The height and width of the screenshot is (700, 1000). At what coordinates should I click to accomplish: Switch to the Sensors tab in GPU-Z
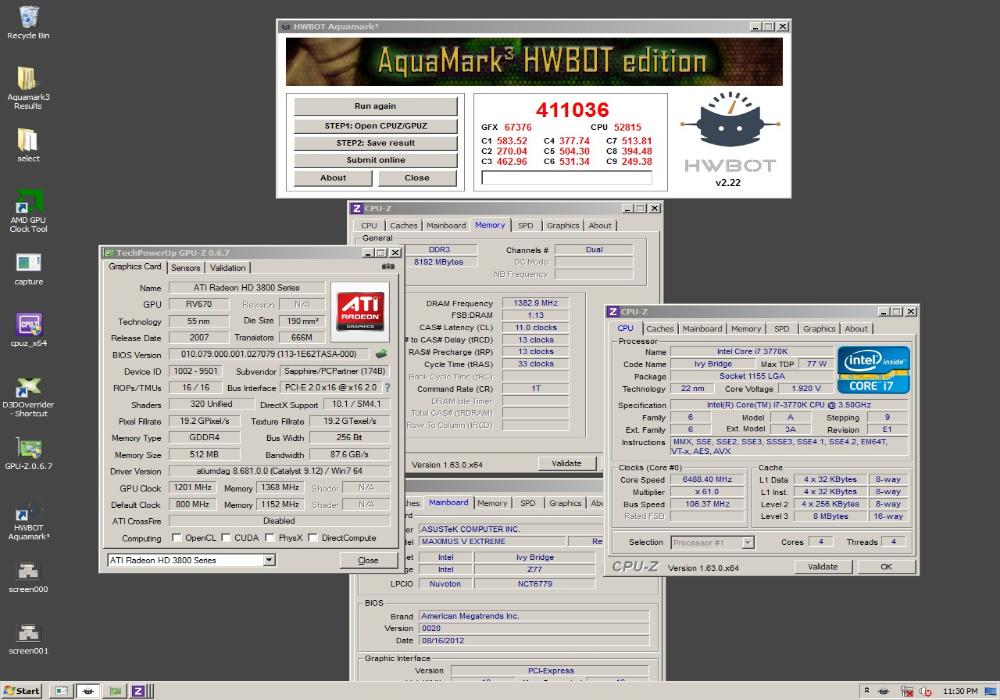click(186, 268)
